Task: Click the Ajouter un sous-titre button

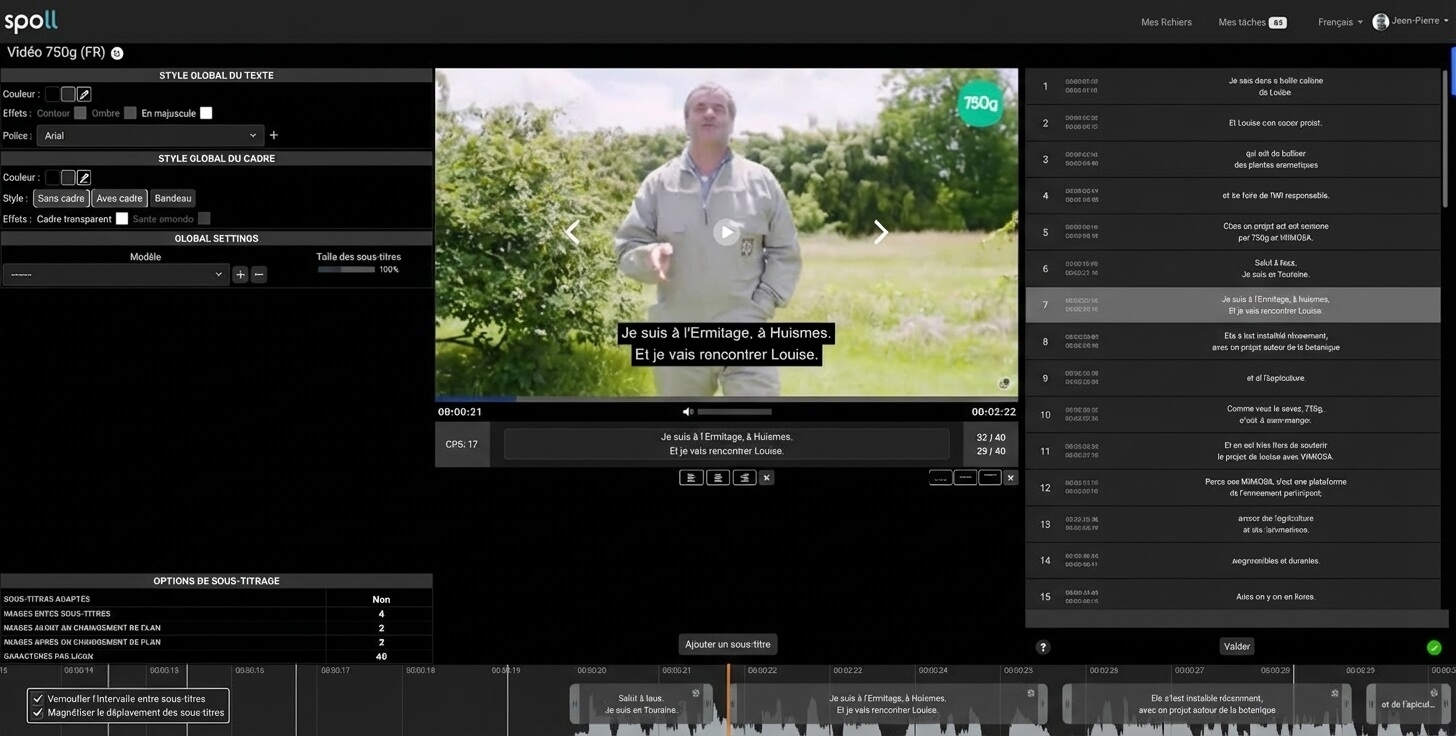Action: click(x=728, y=645)
